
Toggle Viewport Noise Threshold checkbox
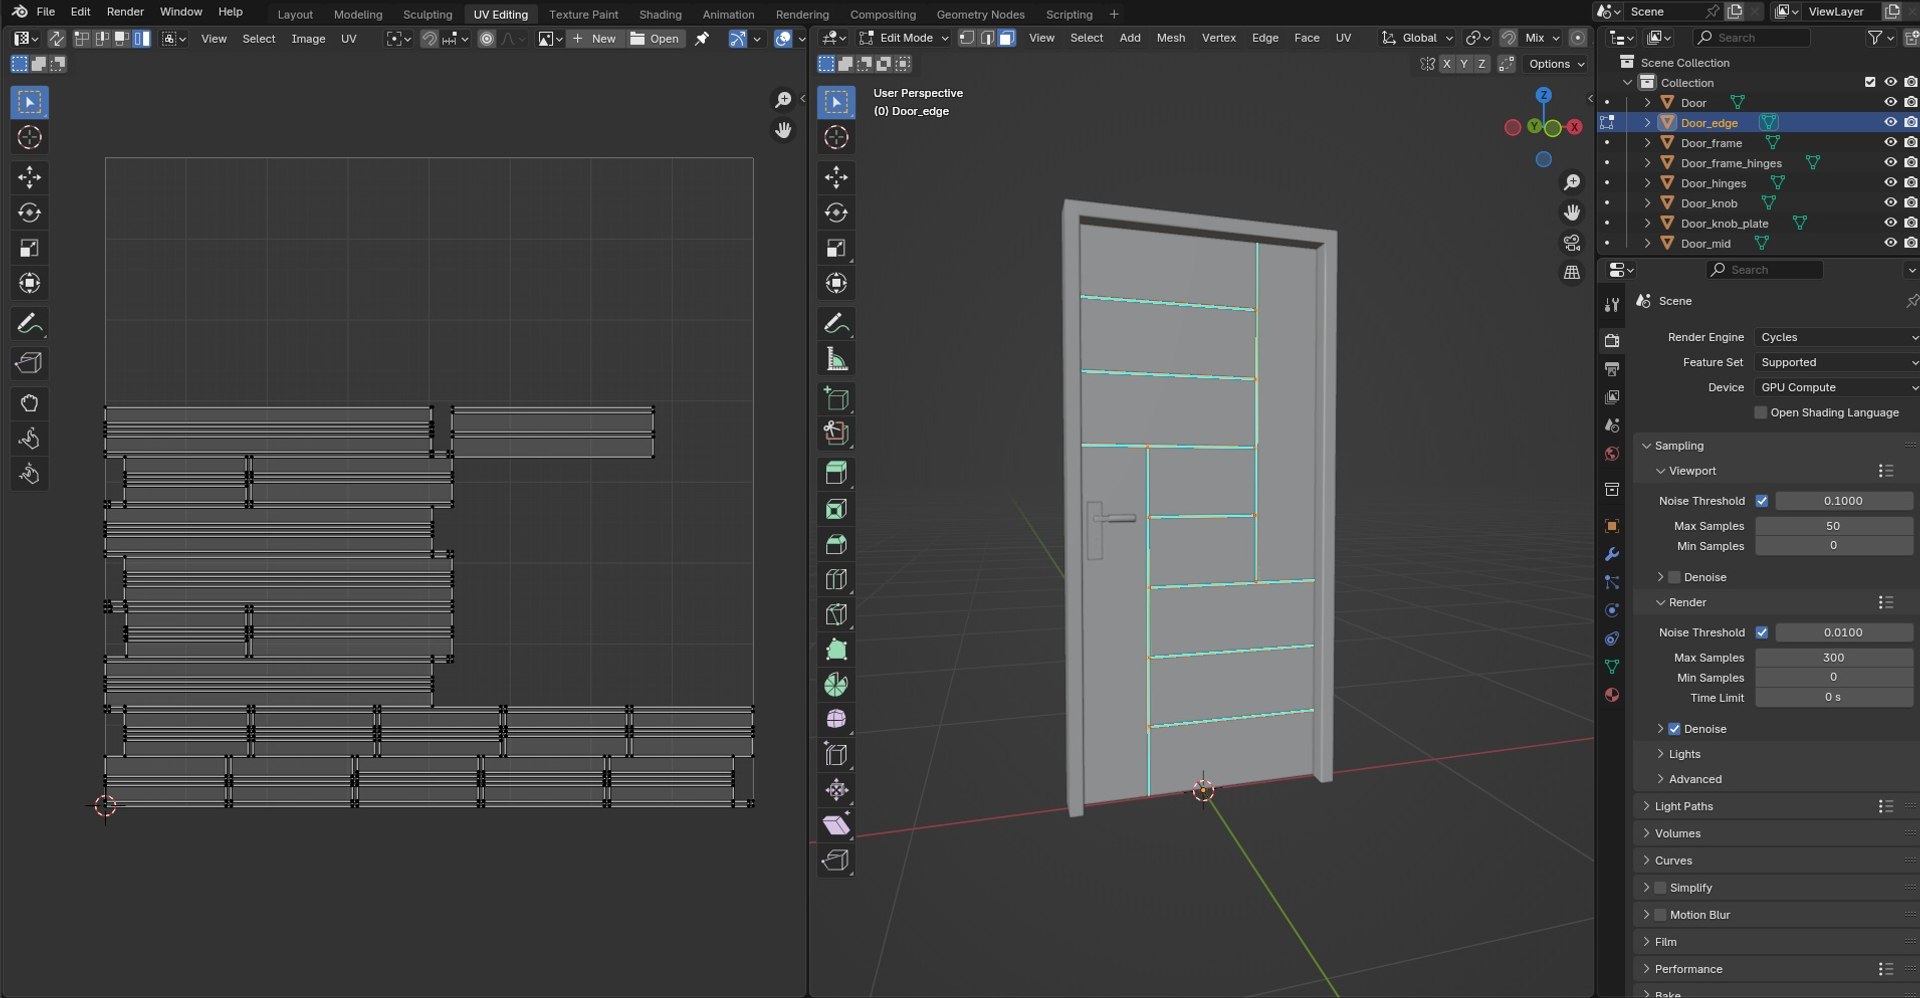point(1761,501)
